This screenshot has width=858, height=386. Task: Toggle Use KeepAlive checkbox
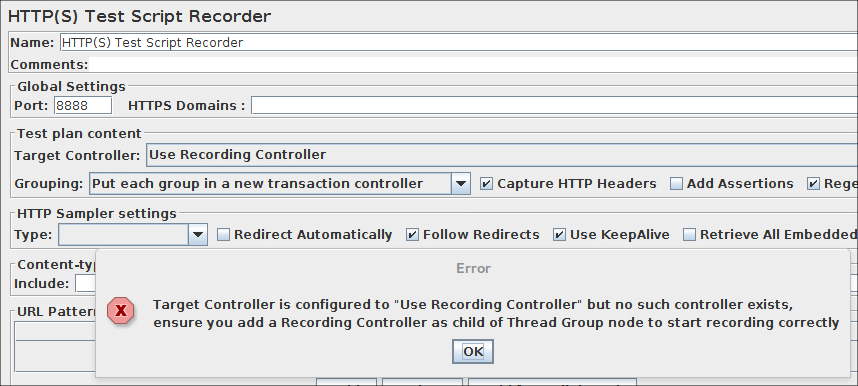click(559, 235)
